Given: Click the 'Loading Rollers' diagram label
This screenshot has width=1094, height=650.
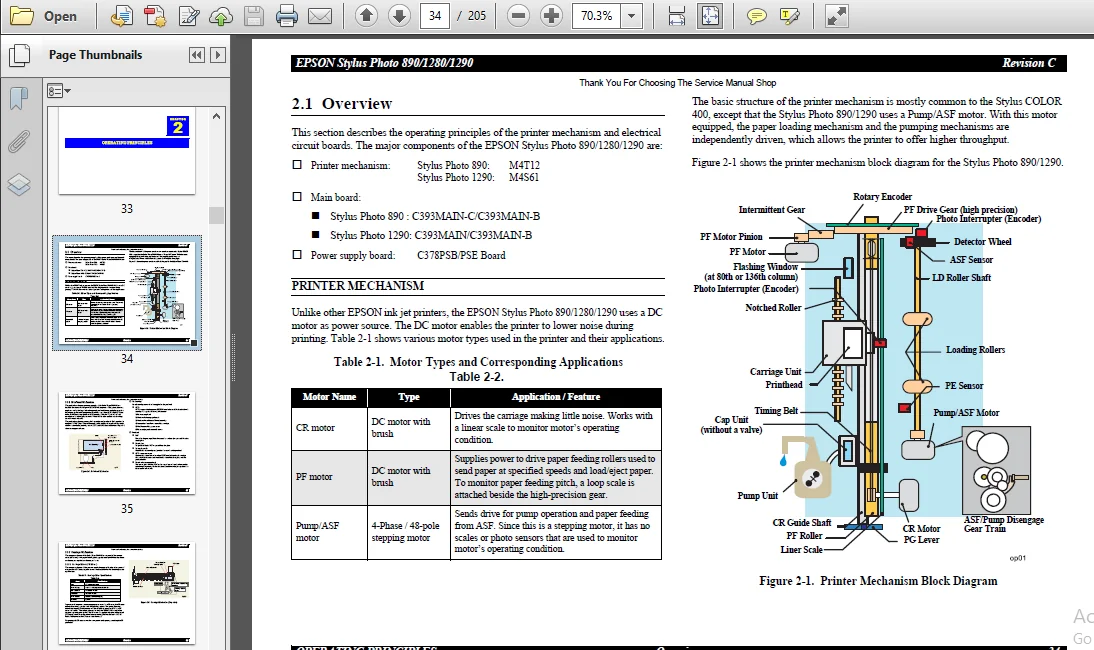Looking at the screenshot, I should pyautogui.click(x=975, y=349).
